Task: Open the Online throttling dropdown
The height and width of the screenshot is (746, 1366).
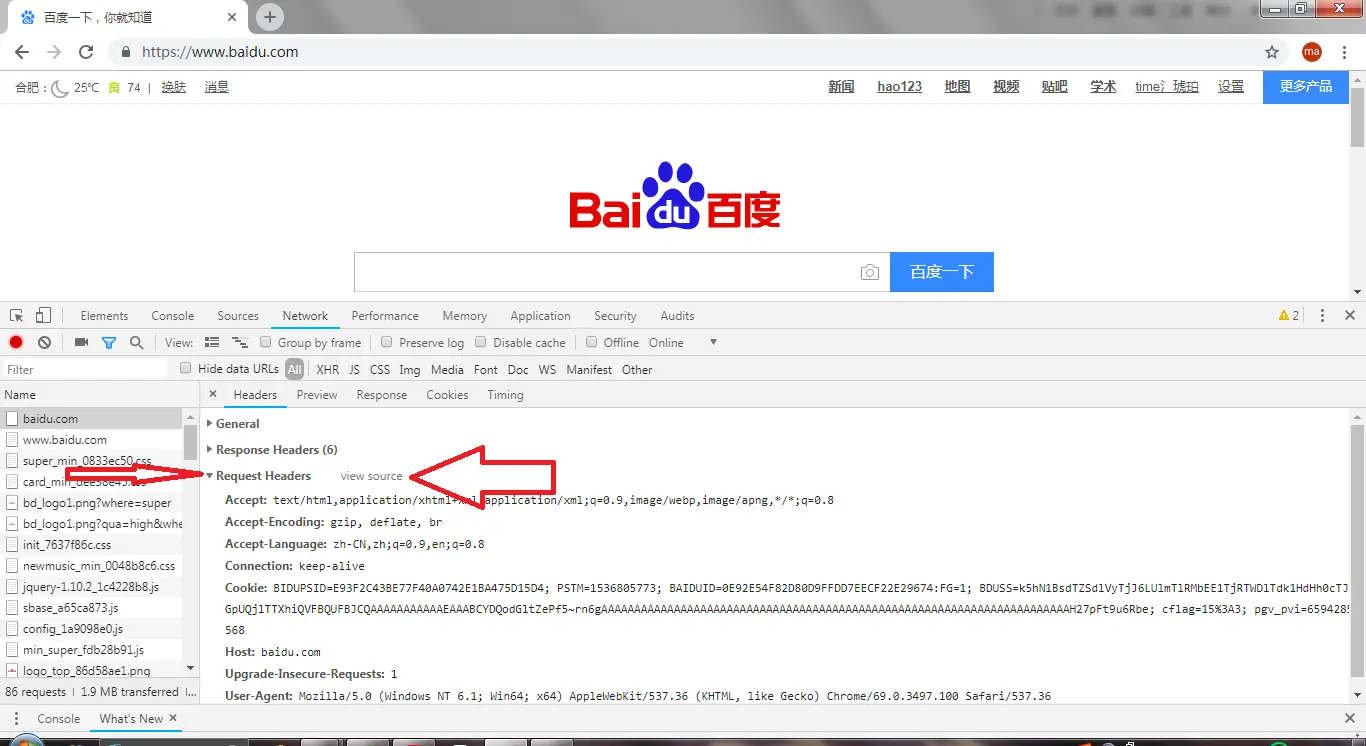Action: point(683,343)
